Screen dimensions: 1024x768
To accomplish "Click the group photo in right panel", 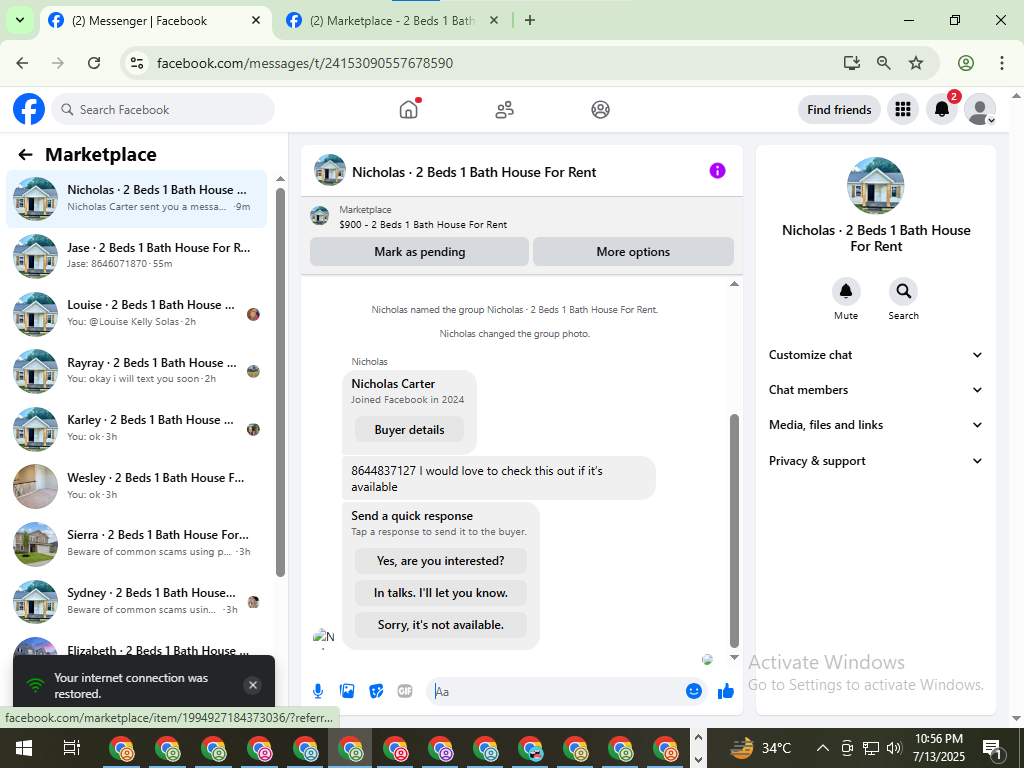I will [875, 185].
